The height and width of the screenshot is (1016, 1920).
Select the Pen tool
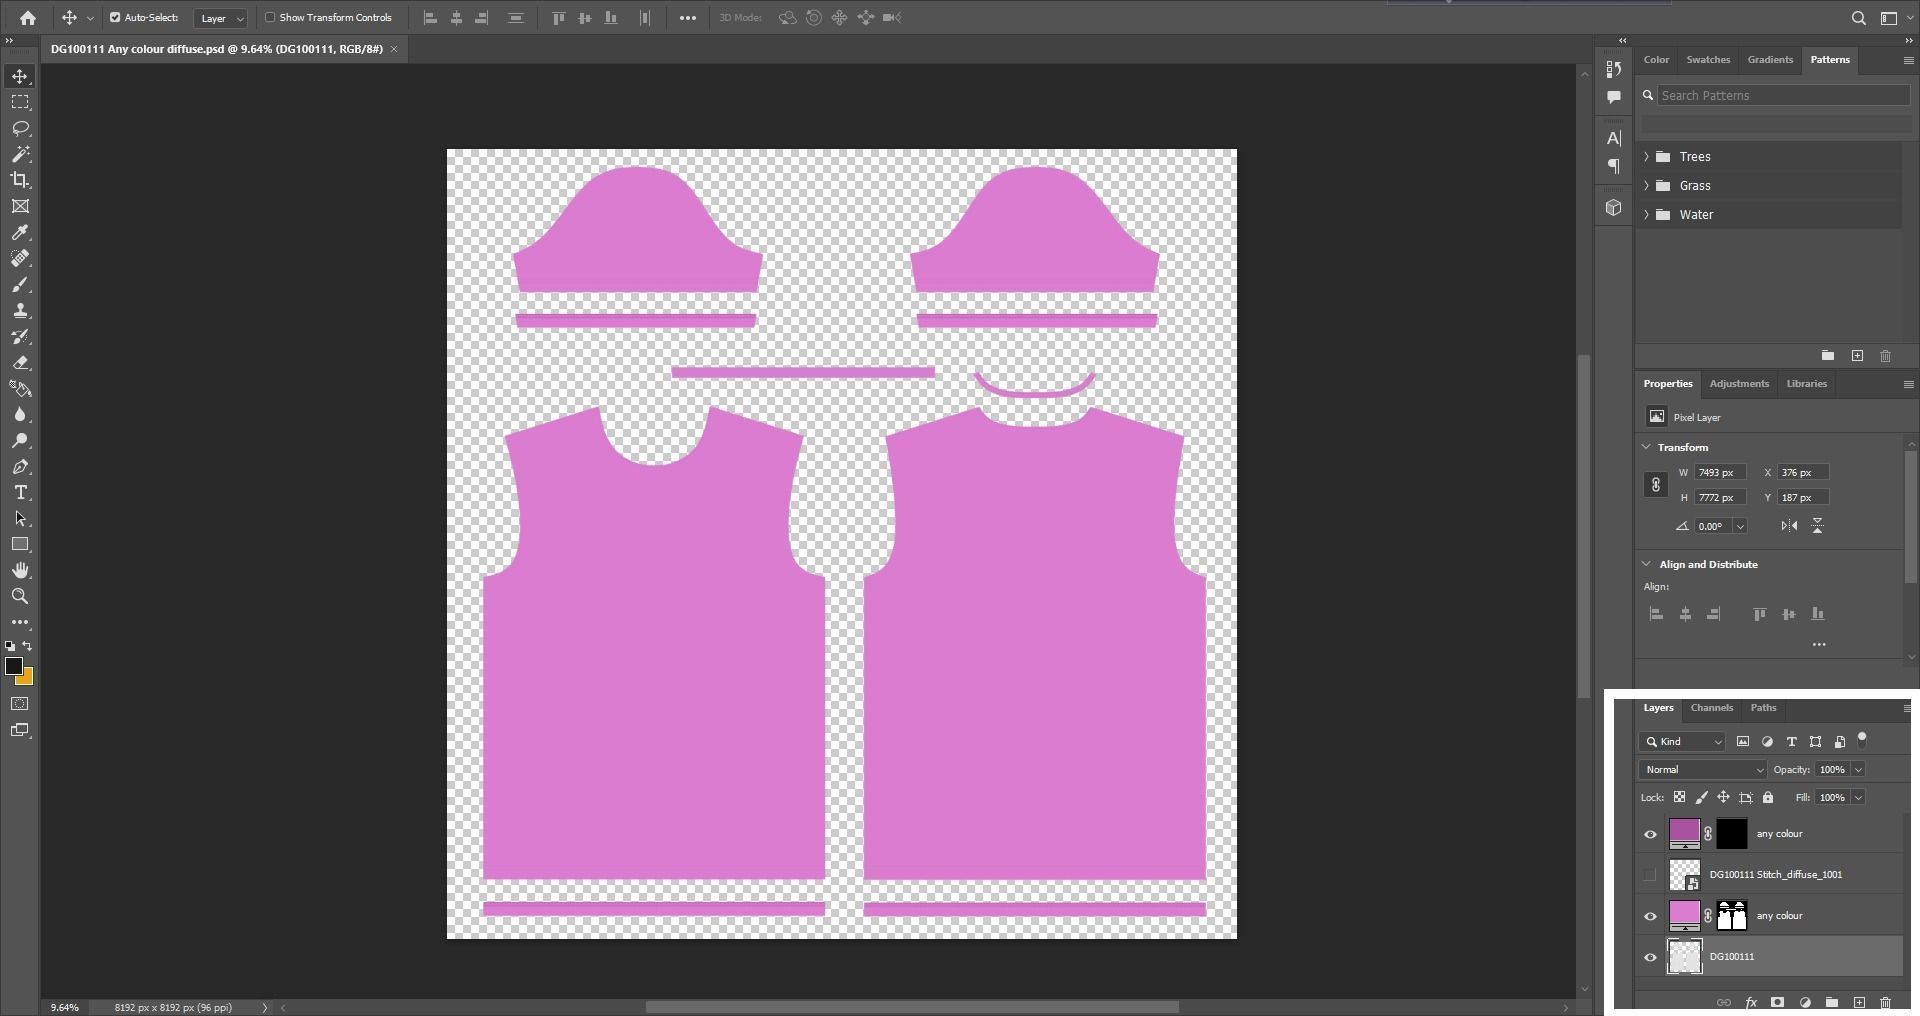[x=20, y=467]
